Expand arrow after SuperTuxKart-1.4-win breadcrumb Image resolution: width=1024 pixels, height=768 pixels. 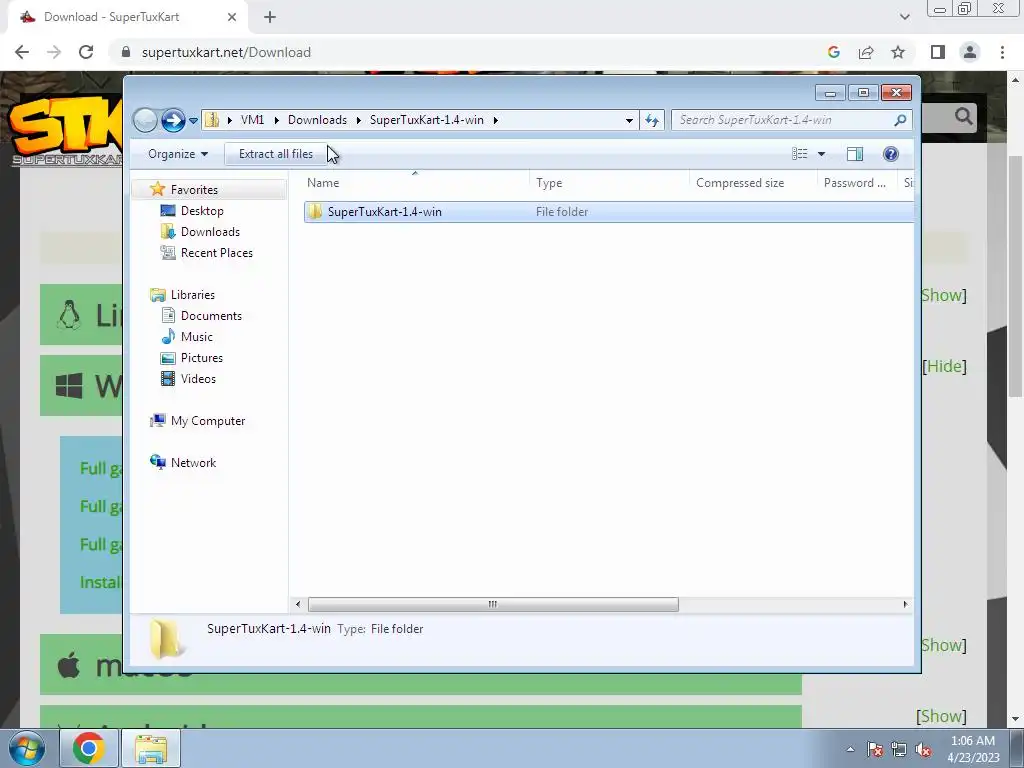tap(496, 120)
